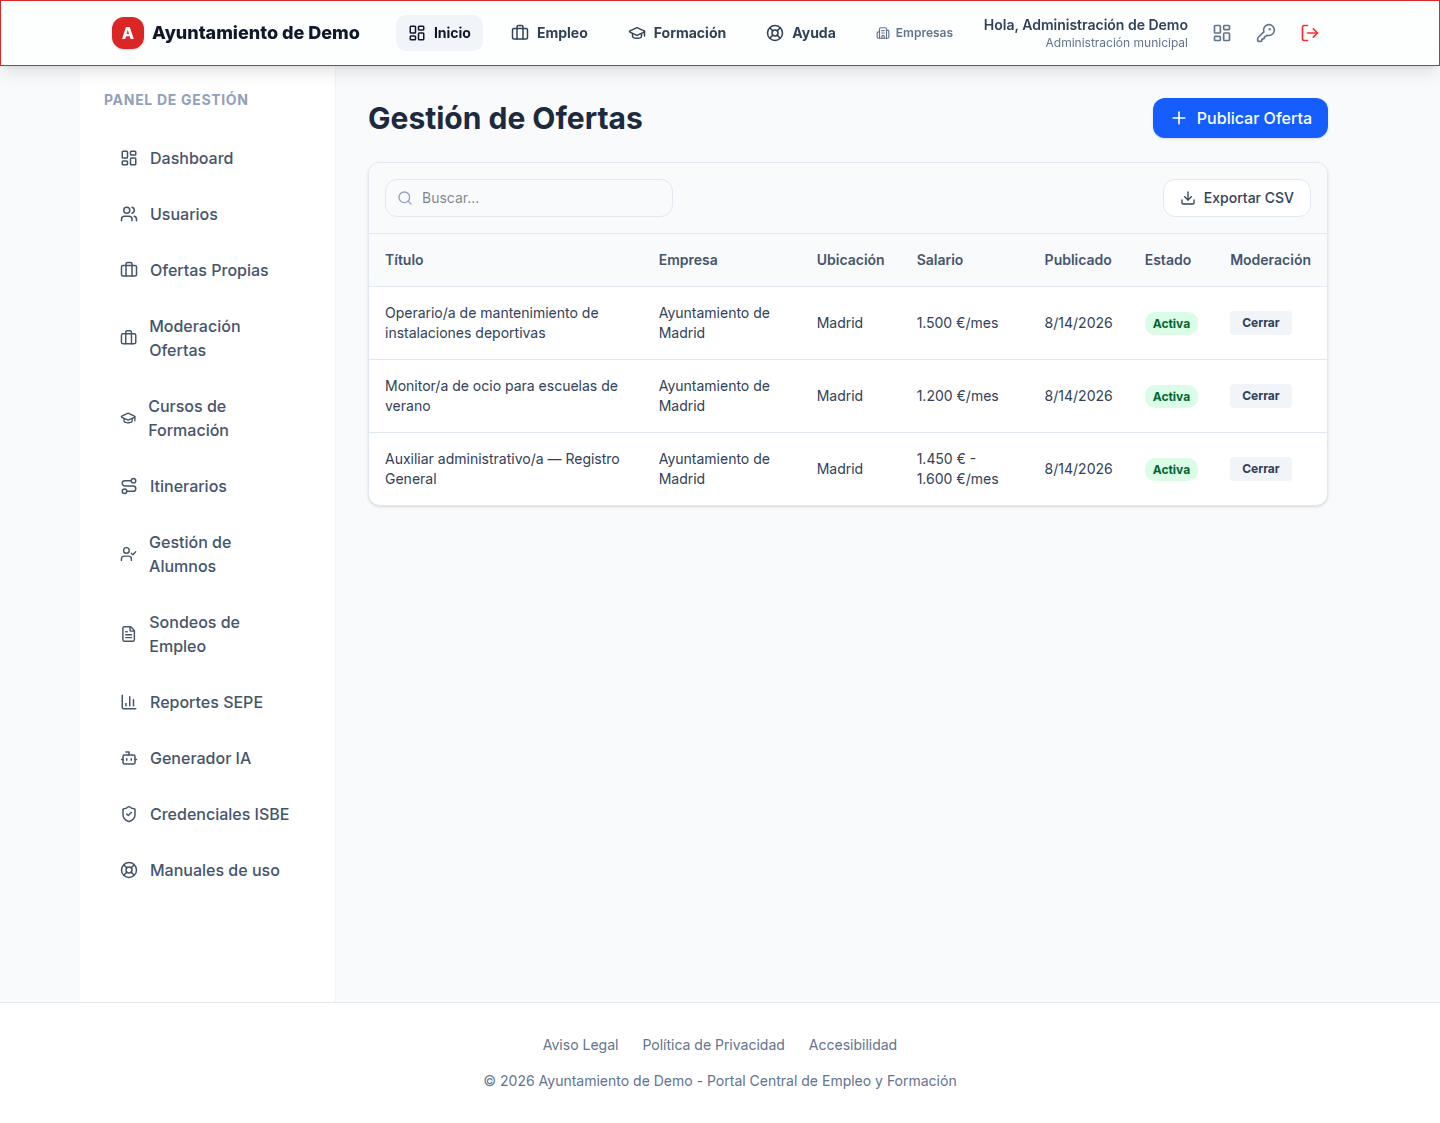Click the Itinerarios route icon
Viewport: 1440px width, 1123px height.
tap(129, 486)
